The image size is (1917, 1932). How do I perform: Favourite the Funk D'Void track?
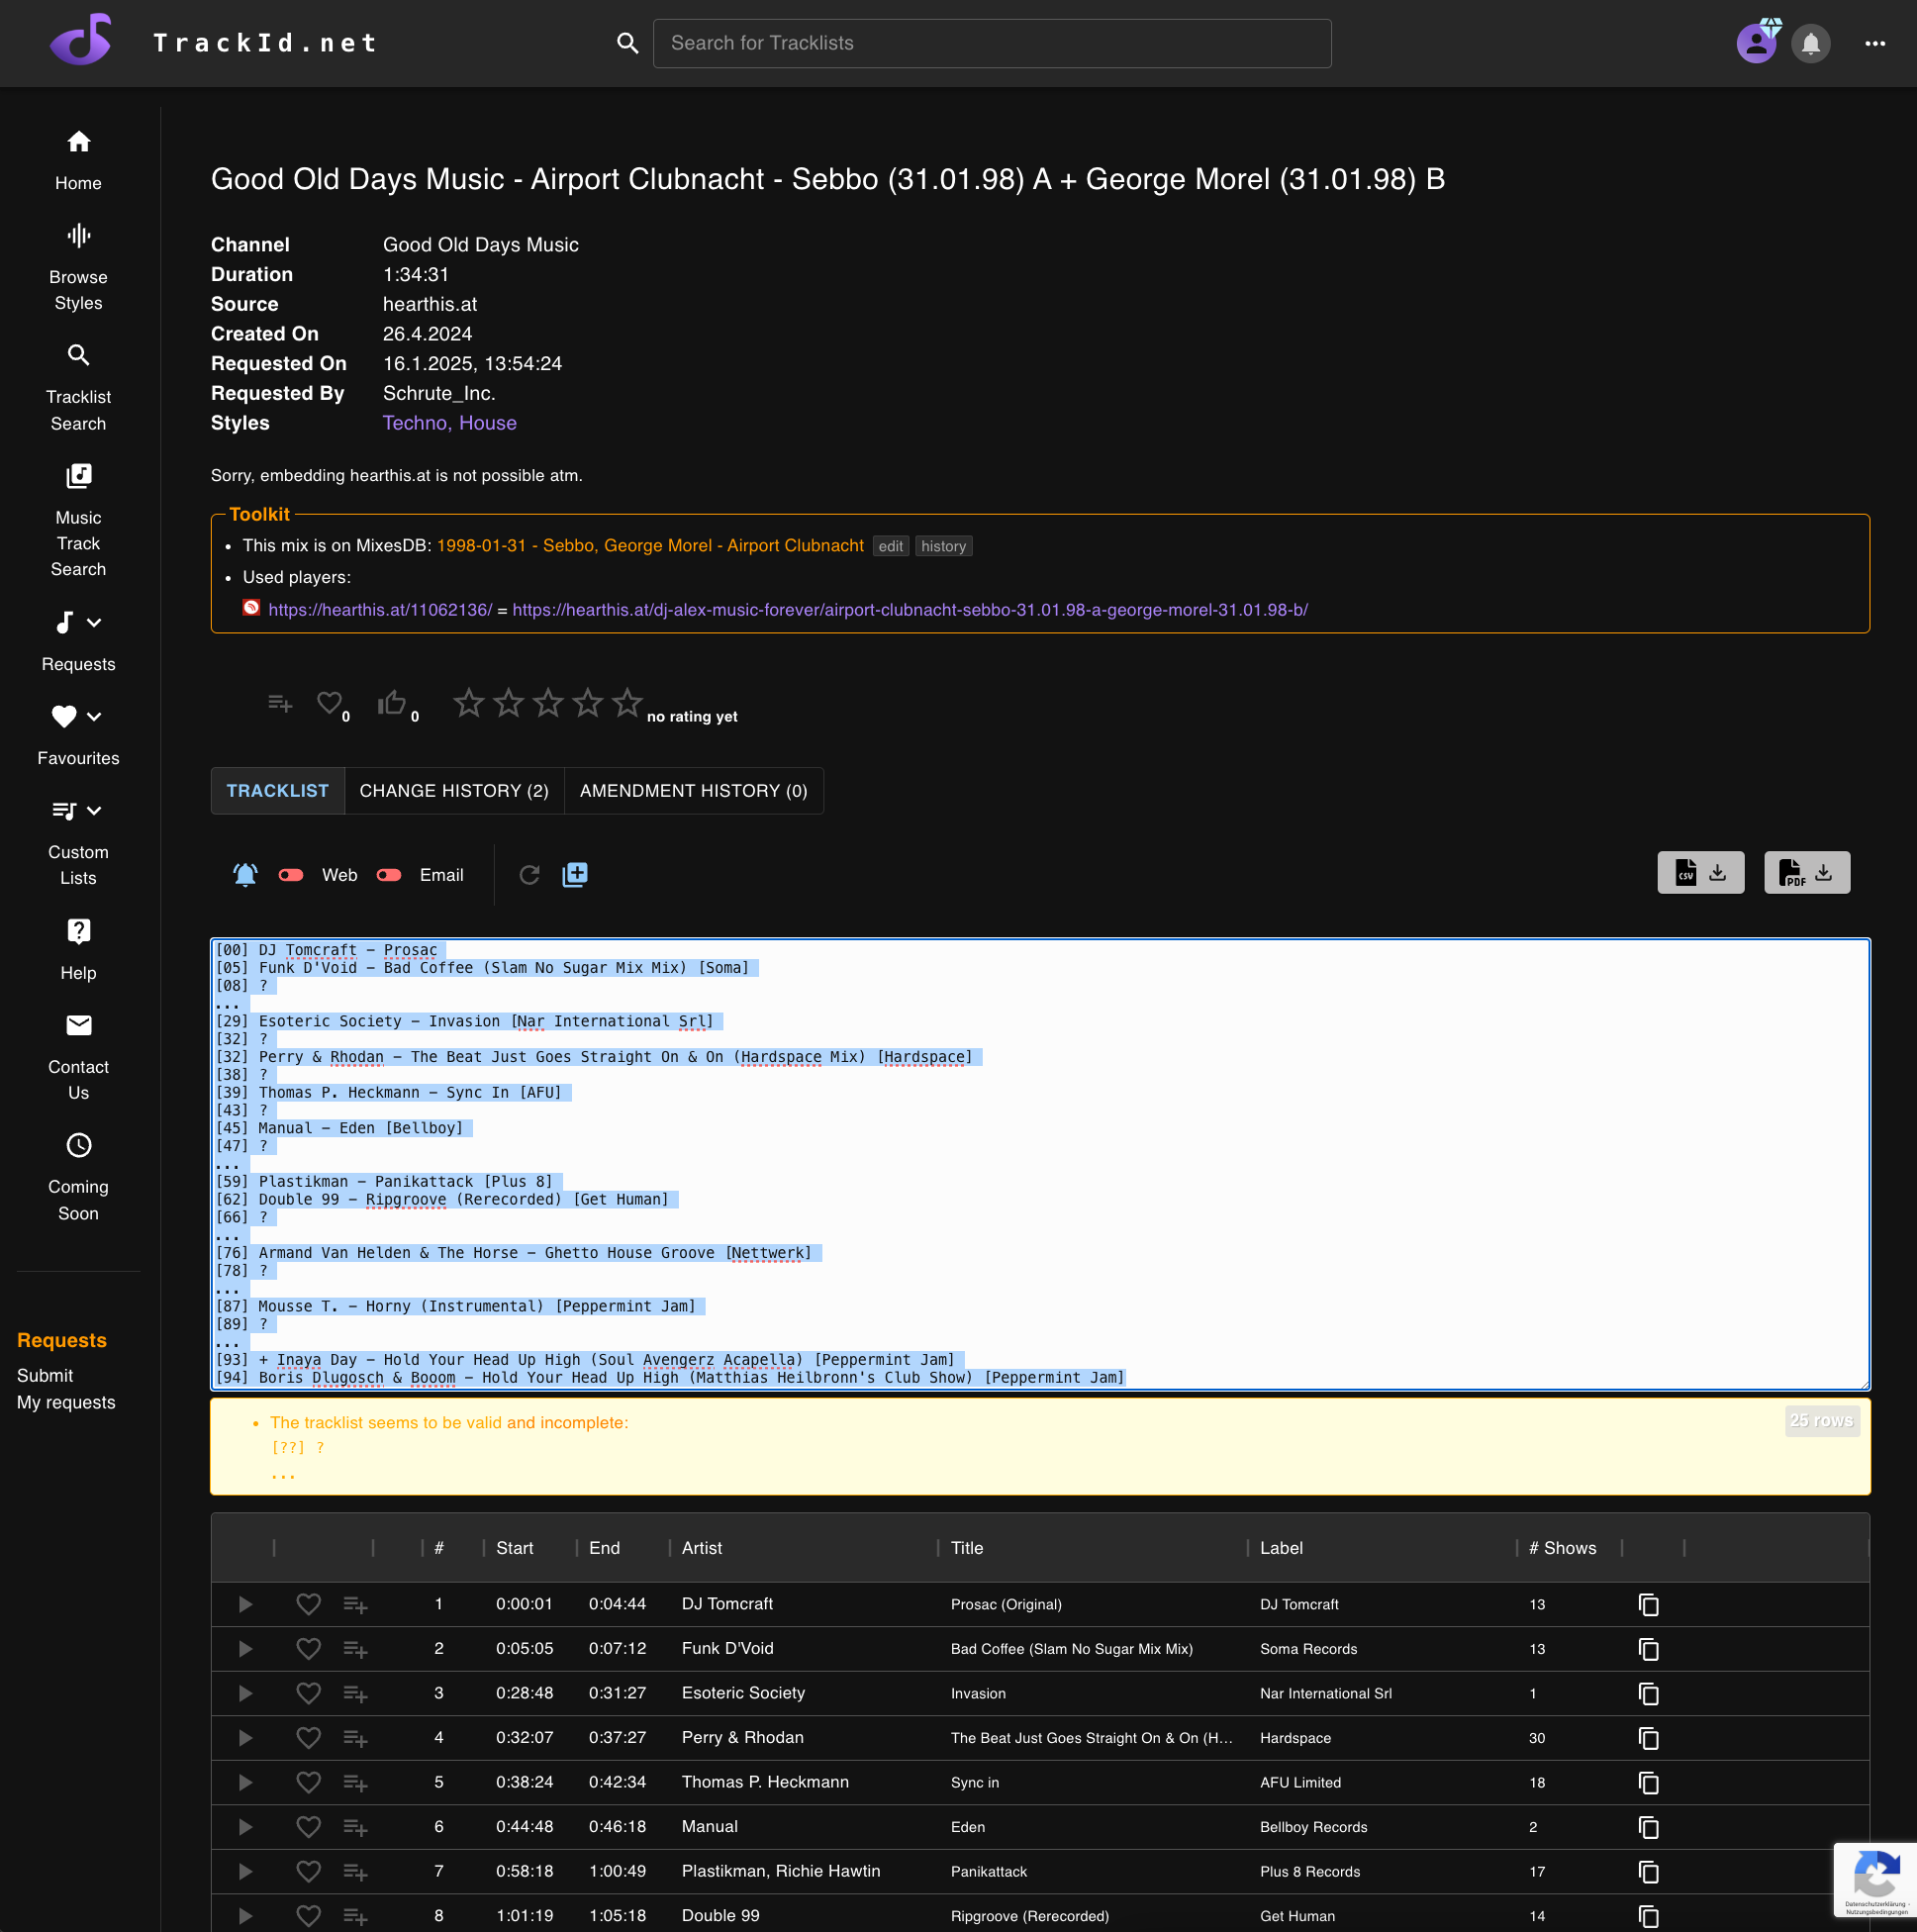pos(308,1648)
